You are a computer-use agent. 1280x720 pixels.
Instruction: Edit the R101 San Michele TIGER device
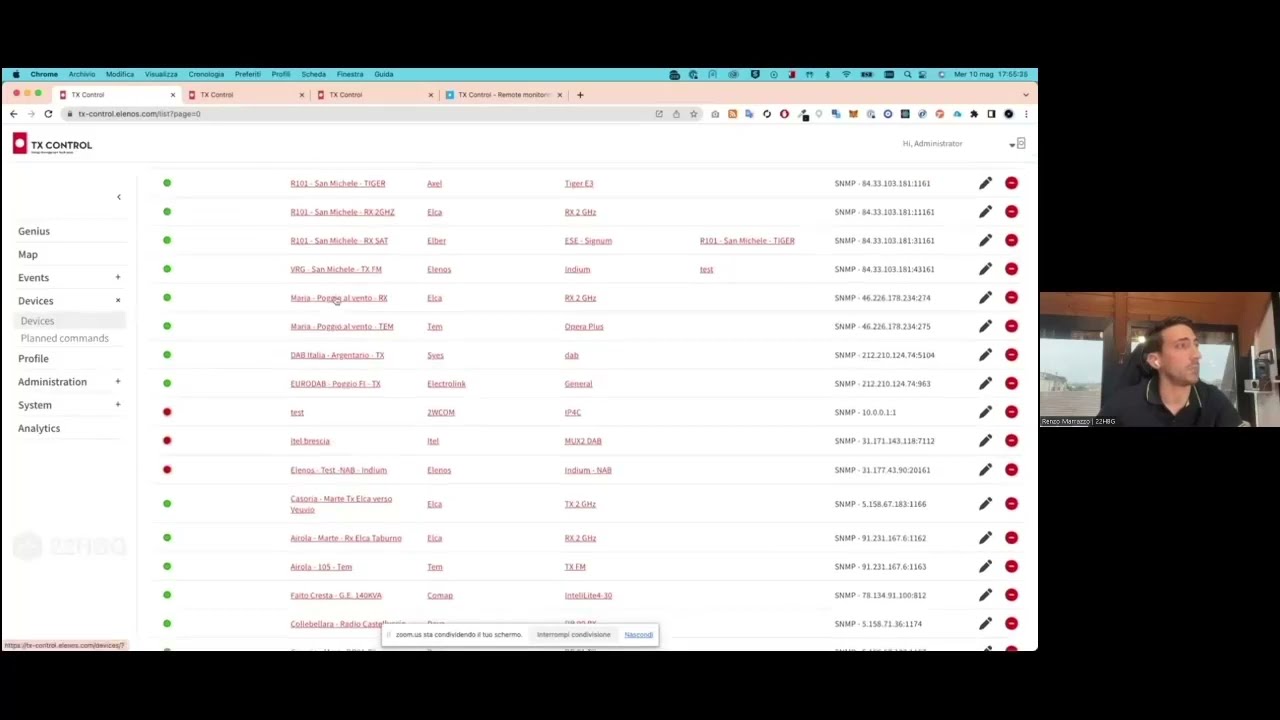[x=985, y=183]
